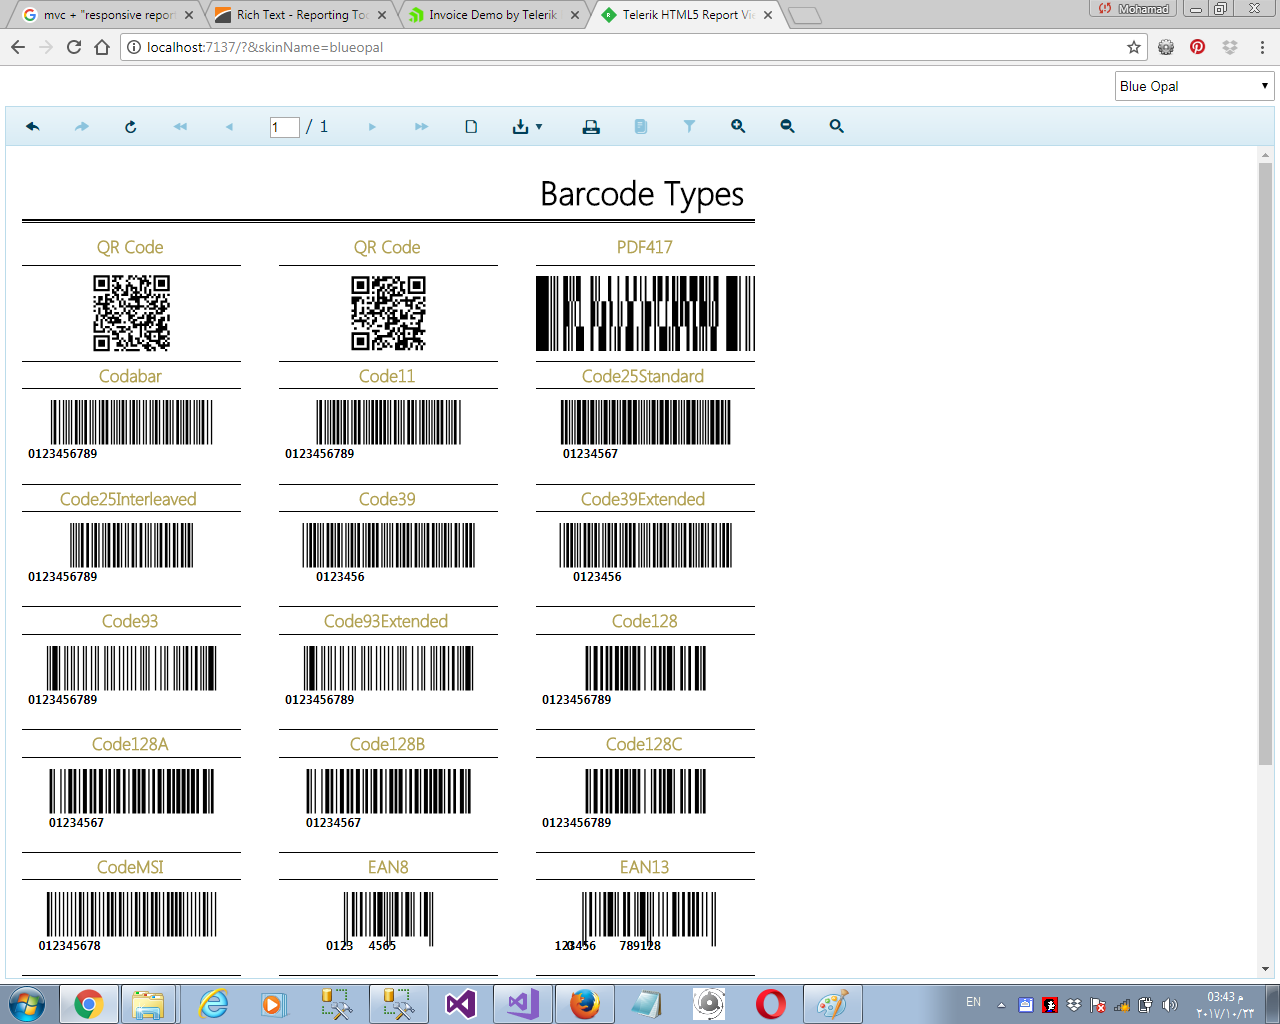The height and width of the screenshot is (1024, 1280).
Task: Switch to the 'mvc + responsive report' Google tab
Action: click(x=108, y=15)
